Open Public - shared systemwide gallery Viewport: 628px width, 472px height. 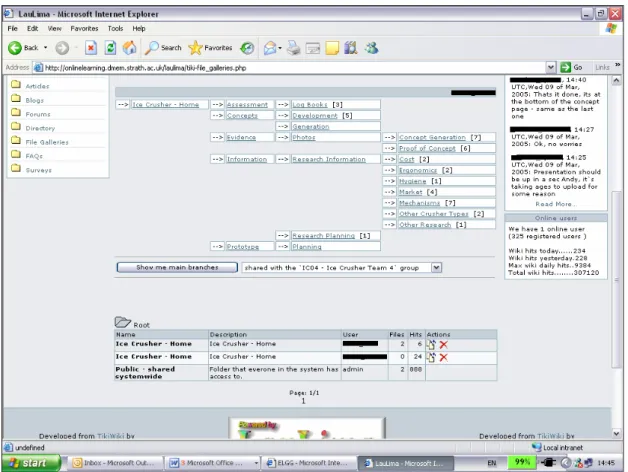[145, 373]
